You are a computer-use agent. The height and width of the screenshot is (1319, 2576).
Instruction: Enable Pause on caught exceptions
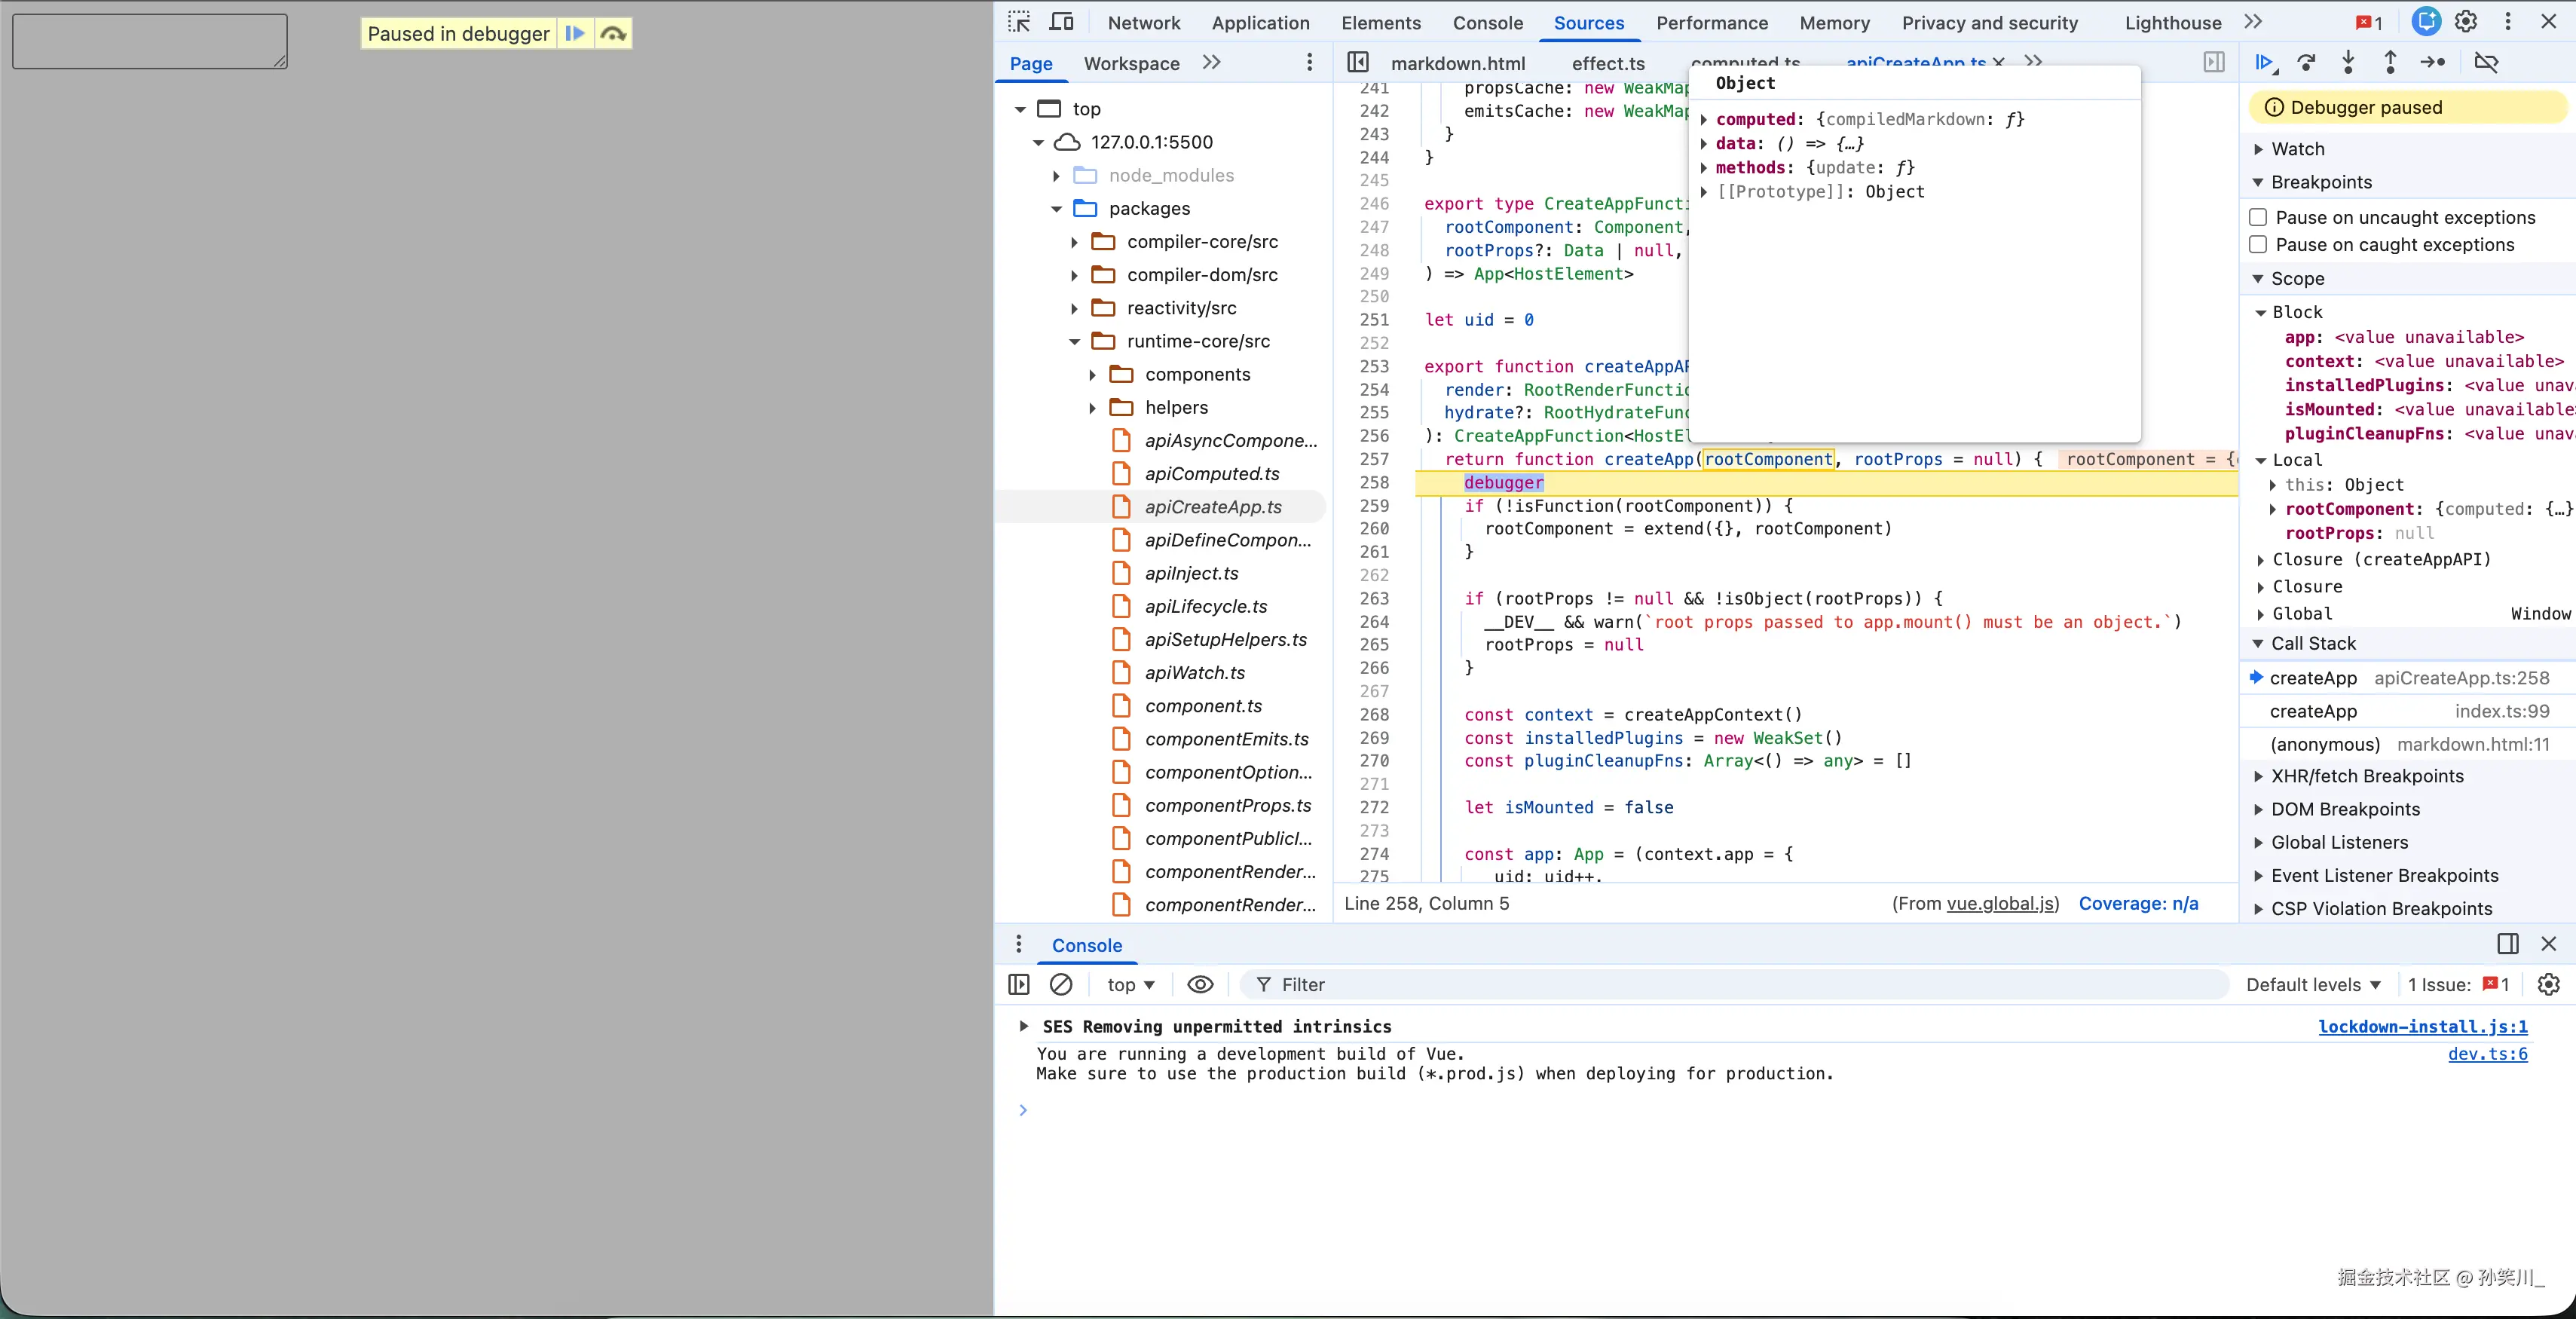pyautogui.click(x=2257, y=244)
